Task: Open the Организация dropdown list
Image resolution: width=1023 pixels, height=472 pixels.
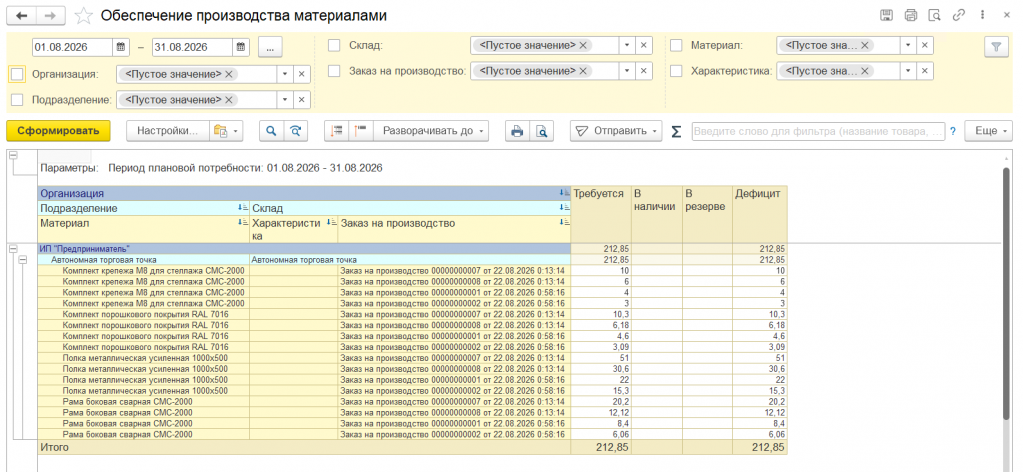Action: tap(285, 74)
